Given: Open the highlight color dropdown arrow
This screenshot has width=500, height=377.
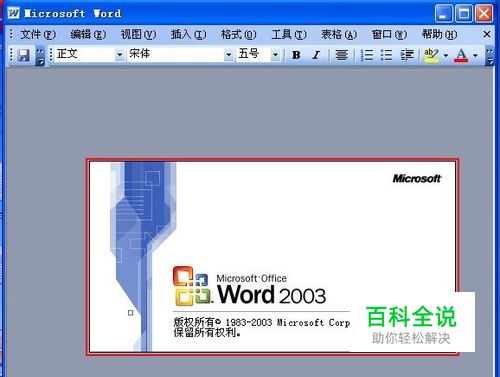Looking at the screenshot, I should pyautogui.click(x=446, y=55).
